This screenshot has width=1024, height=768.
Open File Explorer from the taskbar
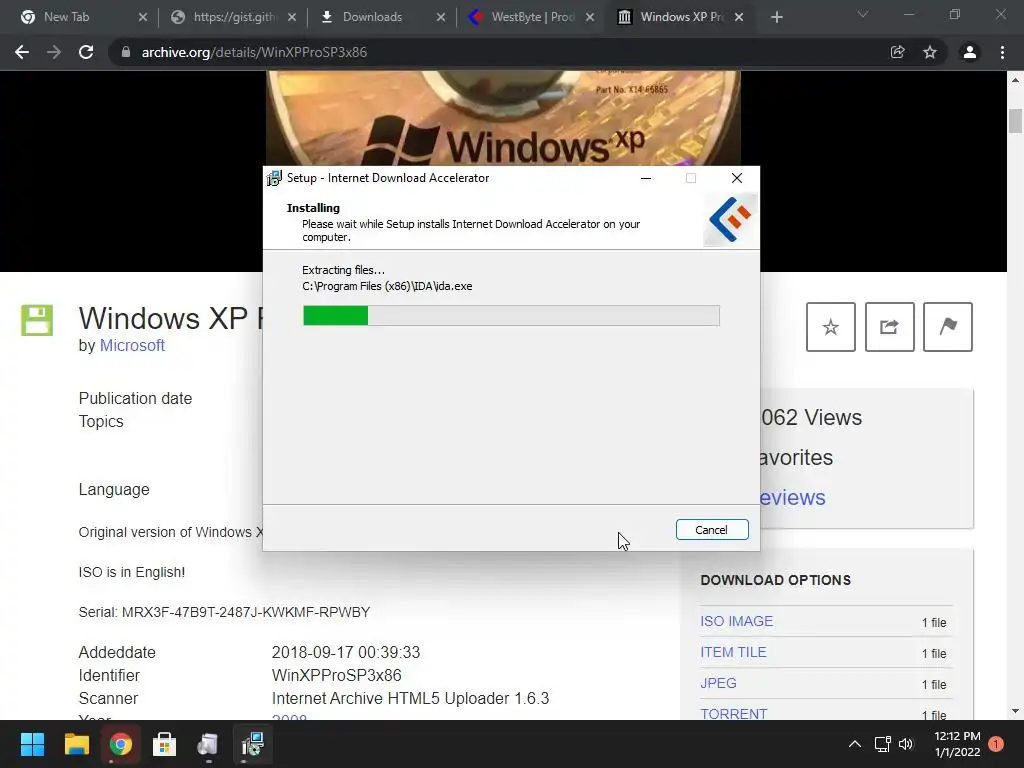(x=76, y=744)
